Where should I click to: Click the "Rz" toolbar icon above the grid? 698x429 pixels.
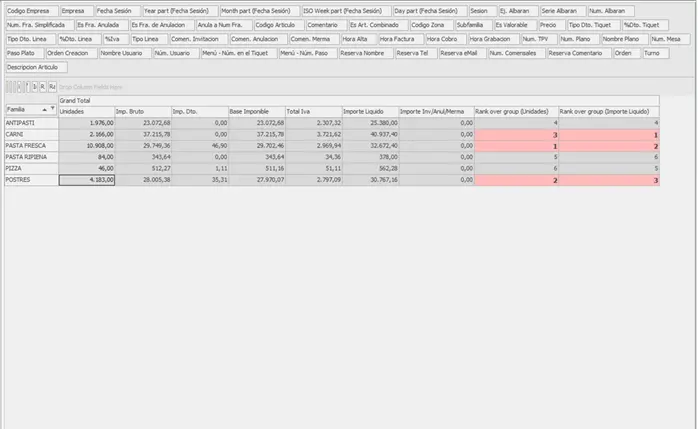pyautogui.click(x=52, y=87)
